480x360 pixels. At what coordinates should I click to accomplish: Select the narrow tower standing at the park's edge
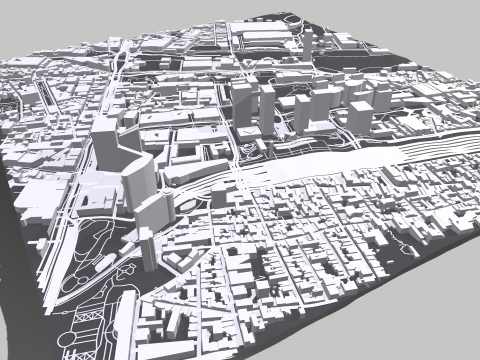(x=148, y=249)
